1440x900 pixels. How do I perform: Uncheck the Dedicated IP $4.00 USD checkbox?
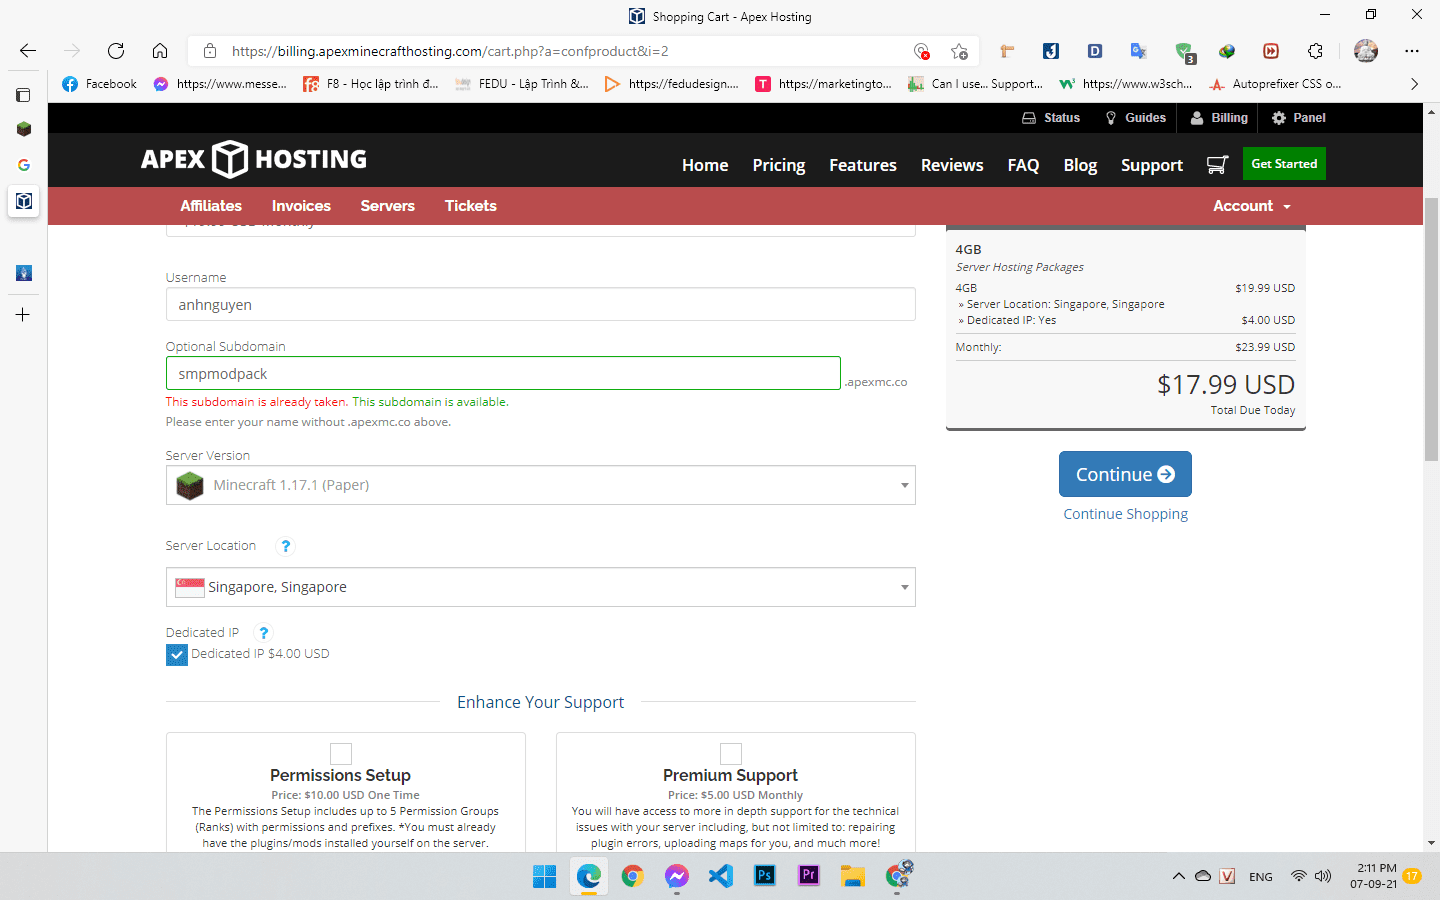(177, 655)
